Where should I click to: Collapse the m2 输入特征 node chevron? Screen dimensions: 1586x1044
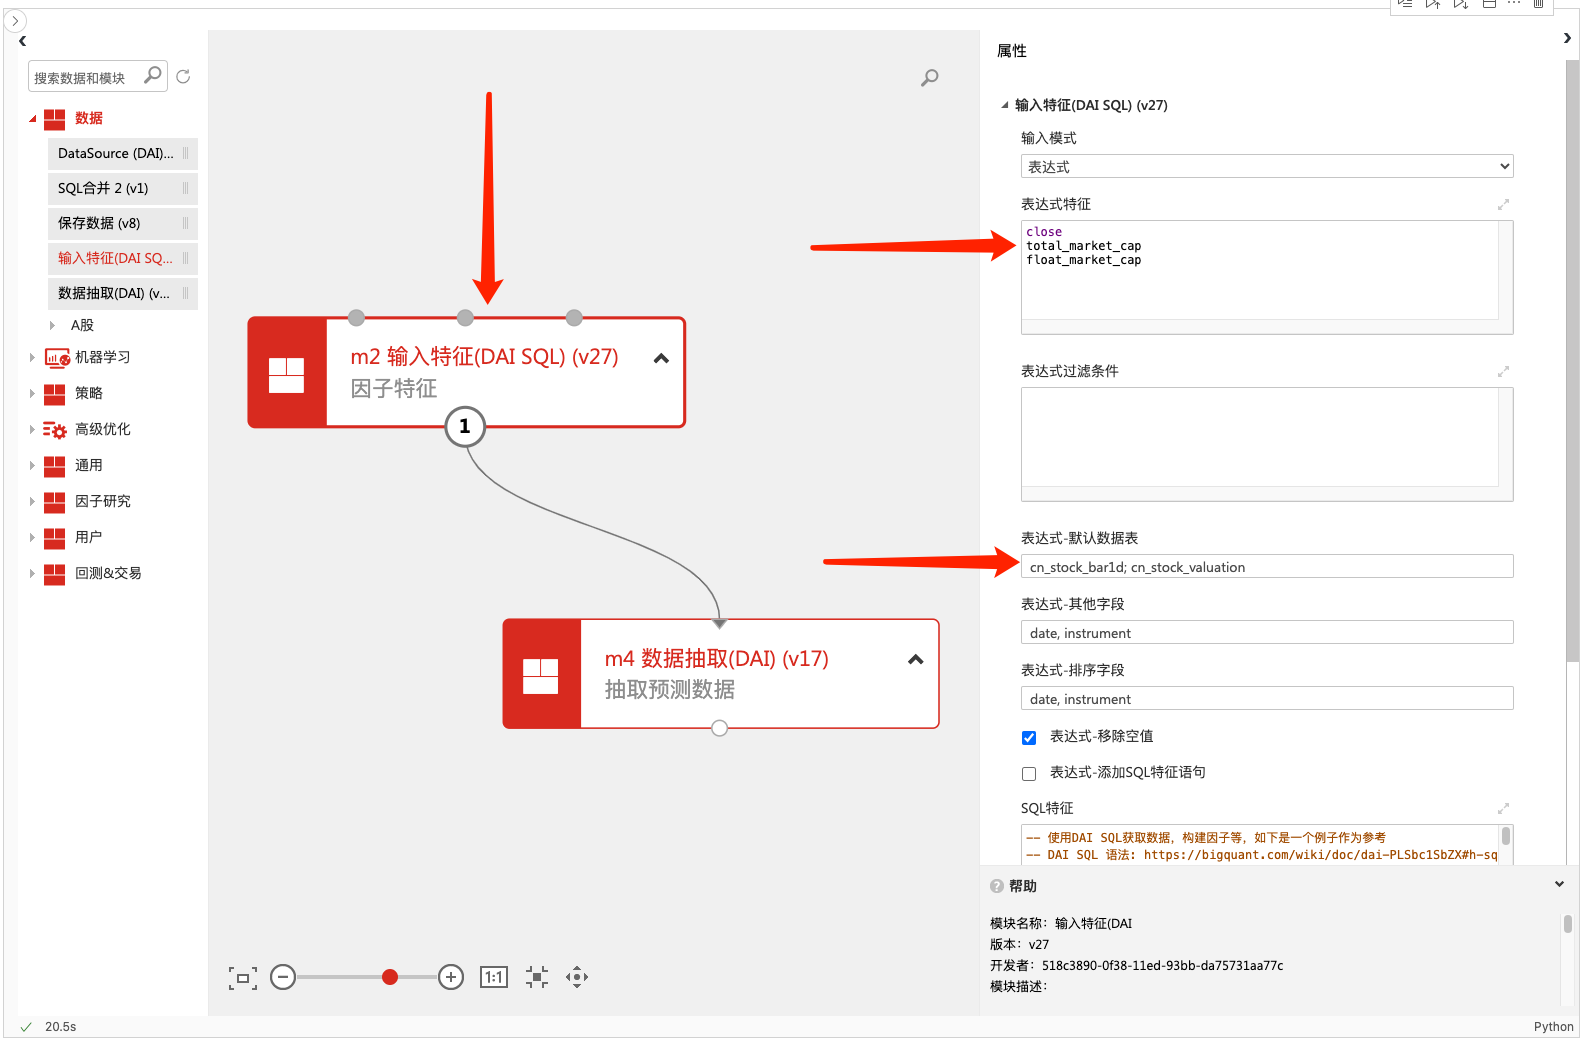(661, 359)
